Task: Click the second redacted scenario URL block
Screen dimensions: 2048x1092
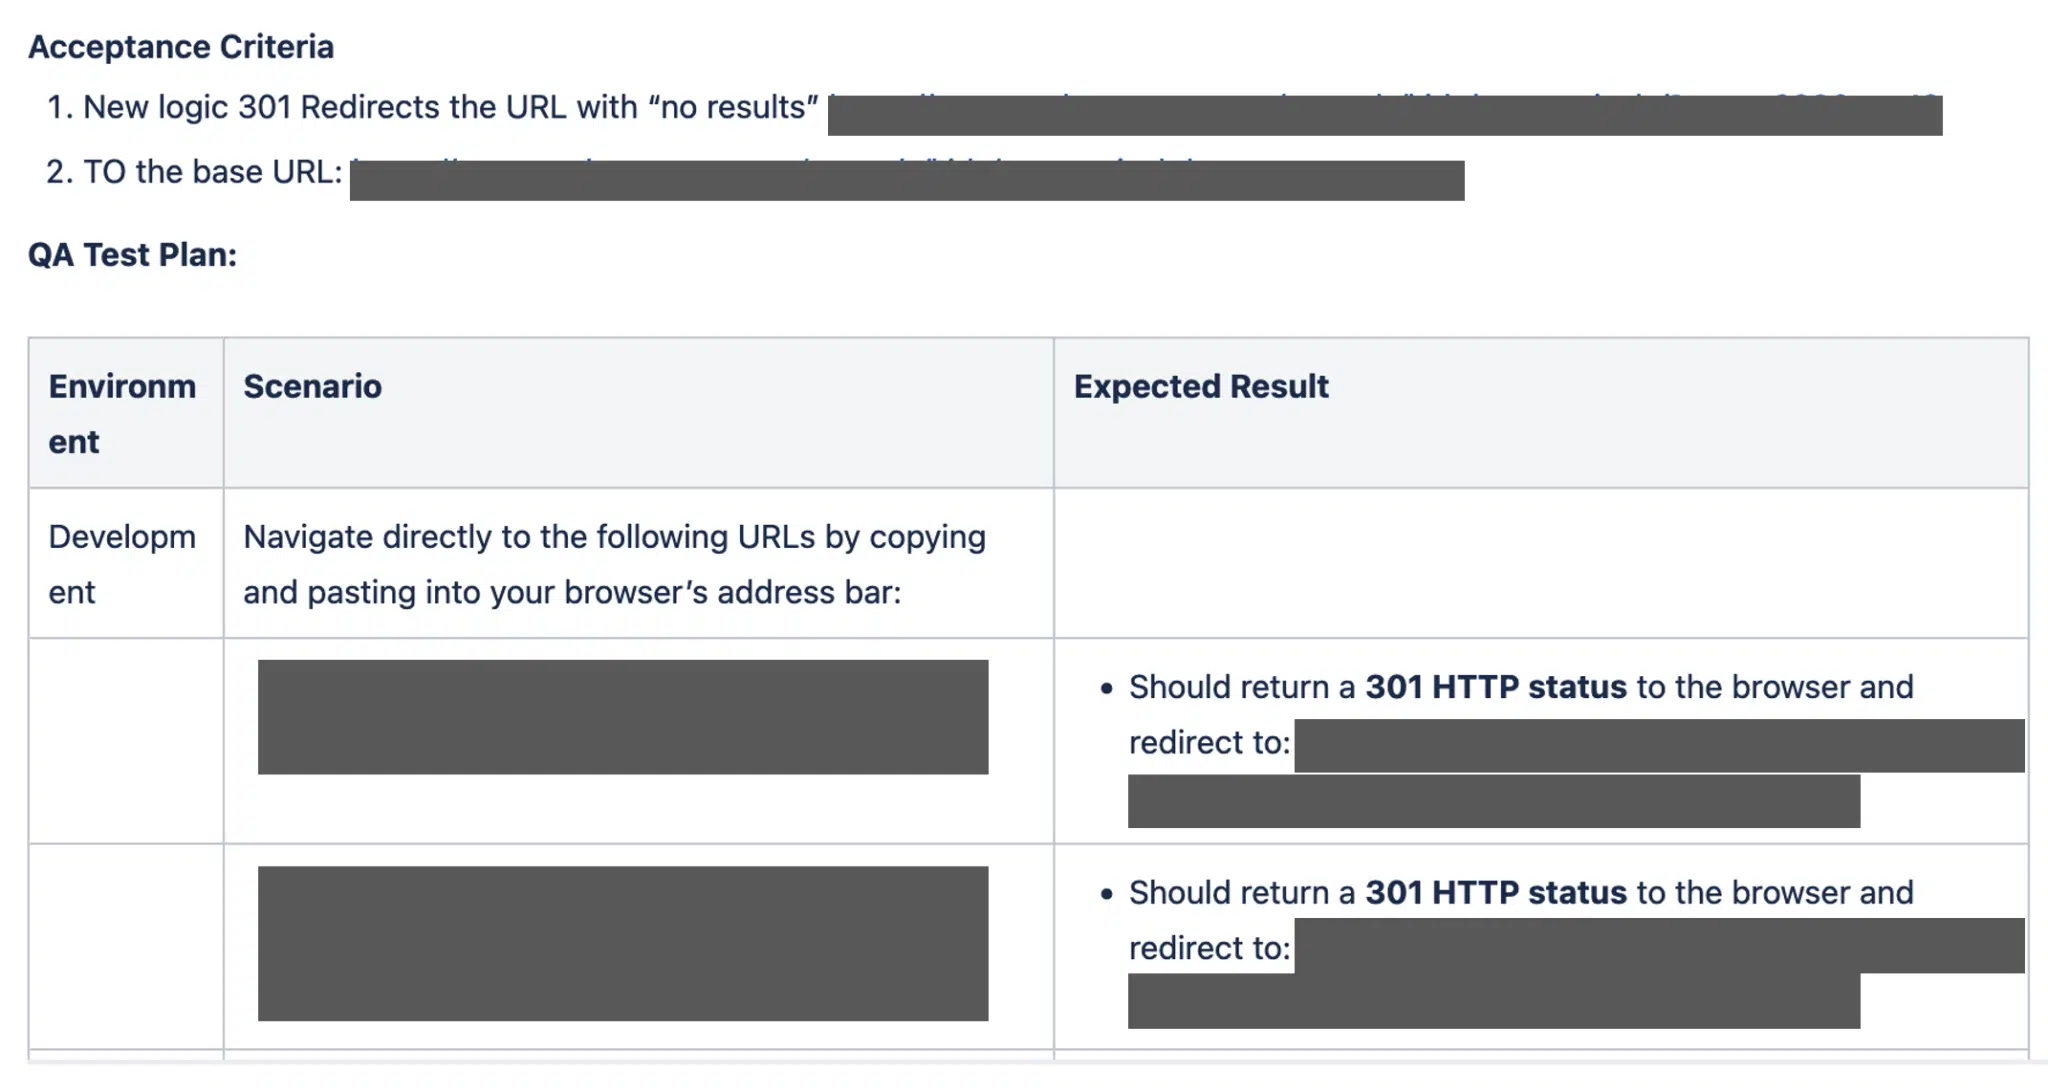Action: tap(622, 943)
